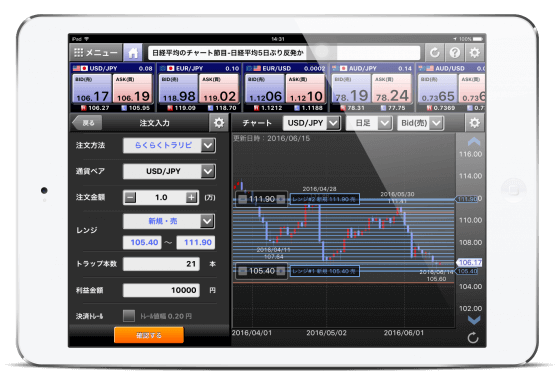The image size is (560, 381).
Task: Tap AUD/JPY ASK 78.24 tile
Action: (x=392, y=88)
